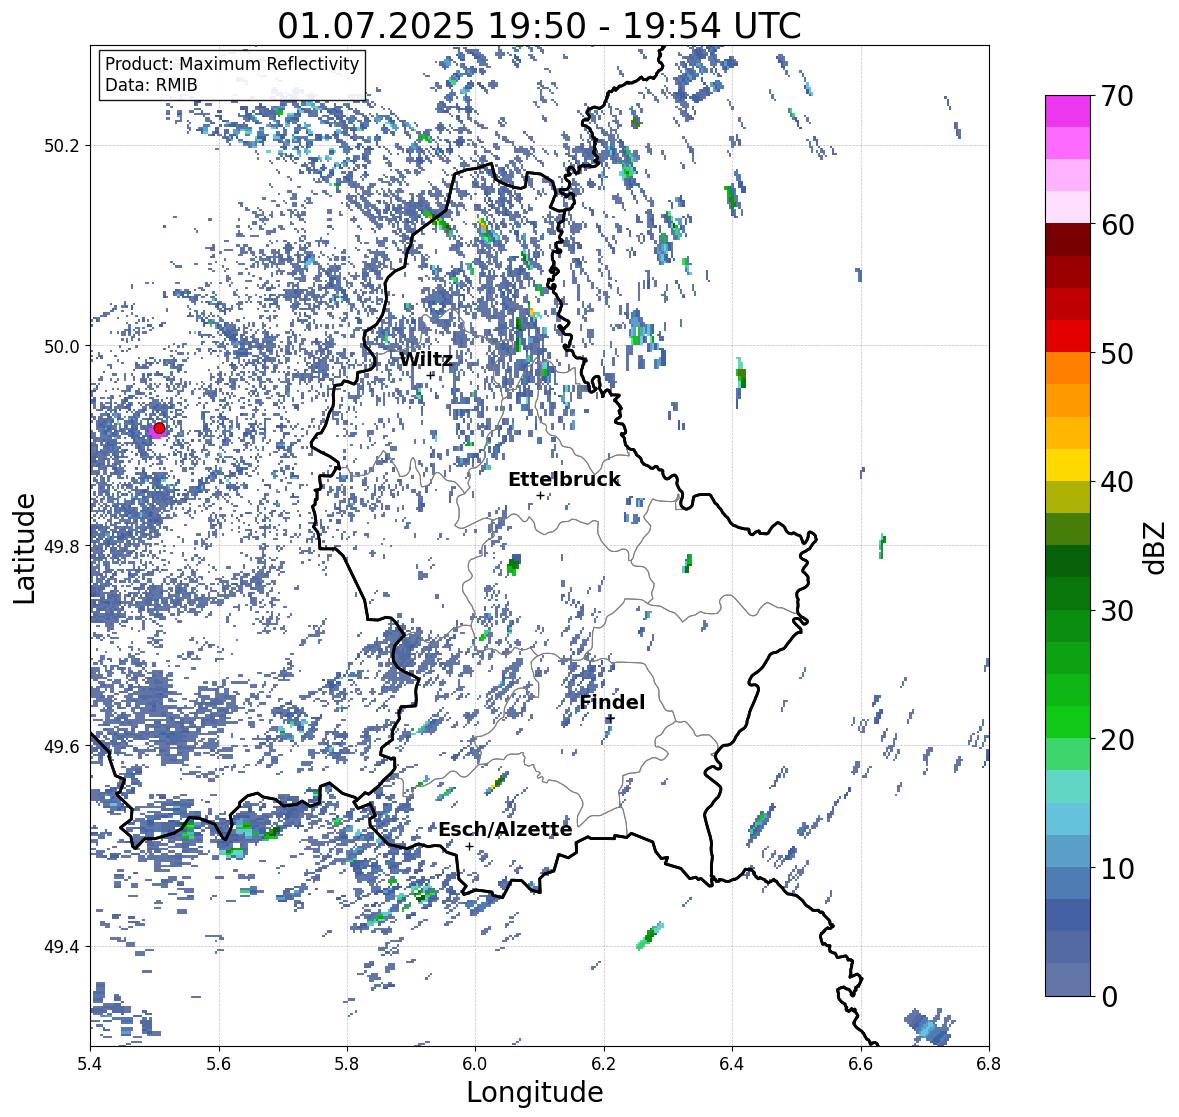This screenshot has width=1179, height=1117.
Task: Click the latitude tick label 50.0
Action: click(62, 347)
